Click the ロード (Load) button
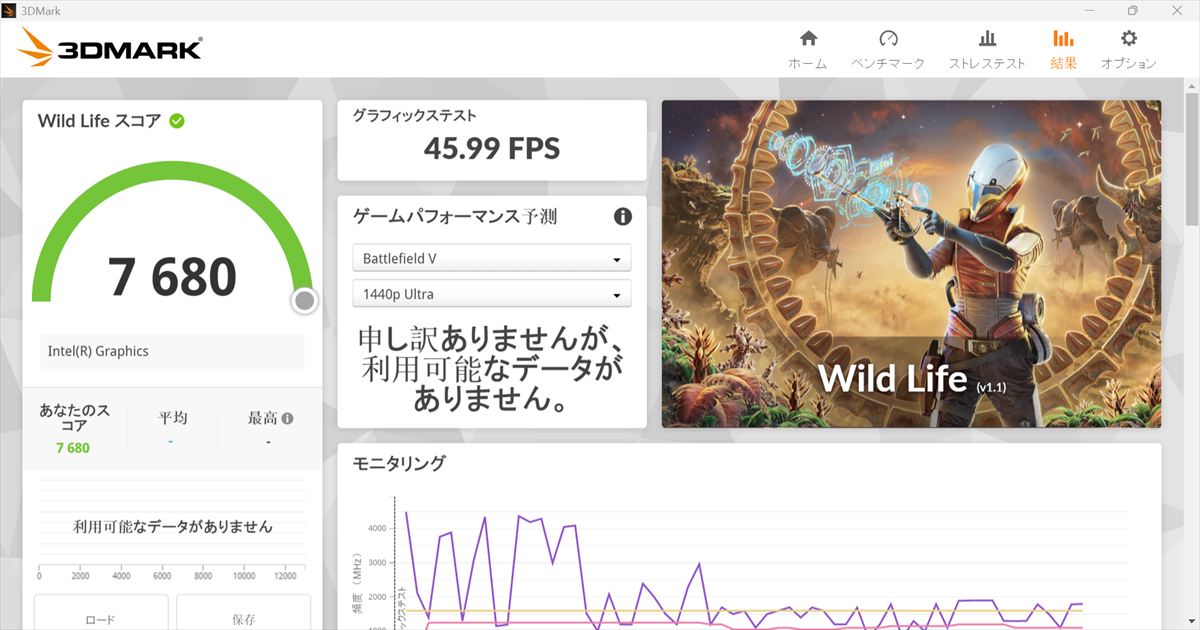 tap(100, 614)
